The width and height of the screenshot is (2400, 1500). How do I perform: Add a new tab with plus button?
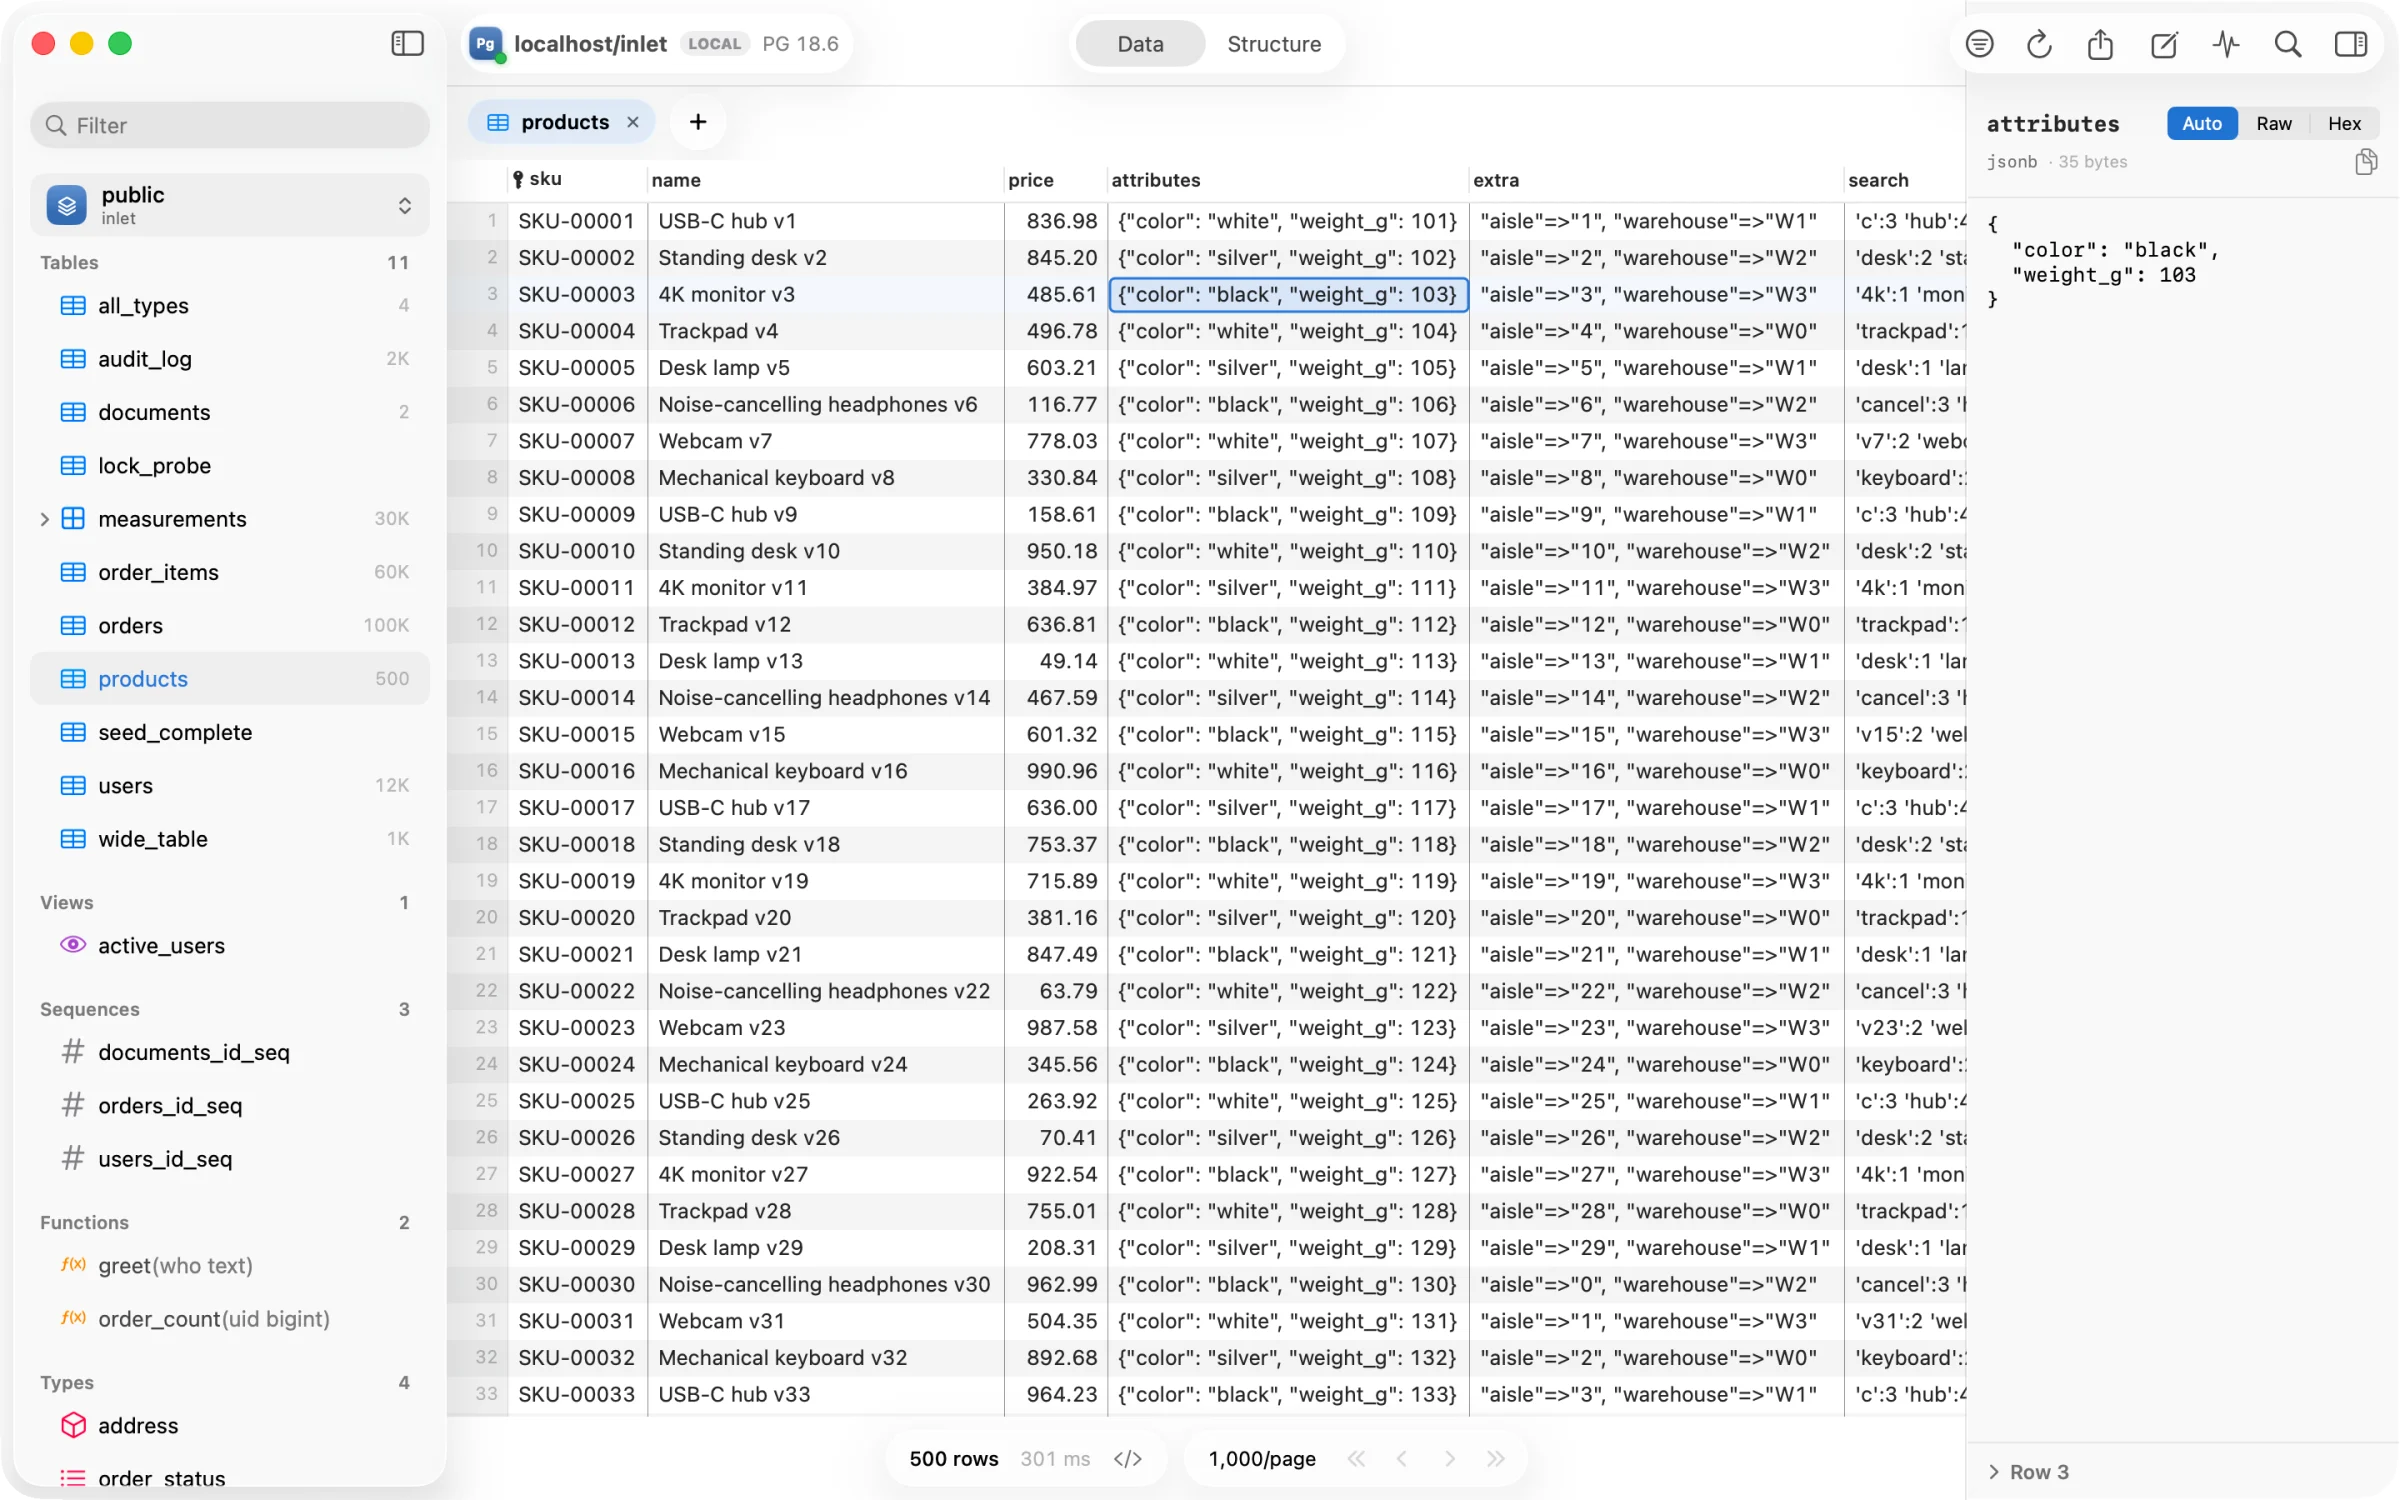[x=698, y=122]
